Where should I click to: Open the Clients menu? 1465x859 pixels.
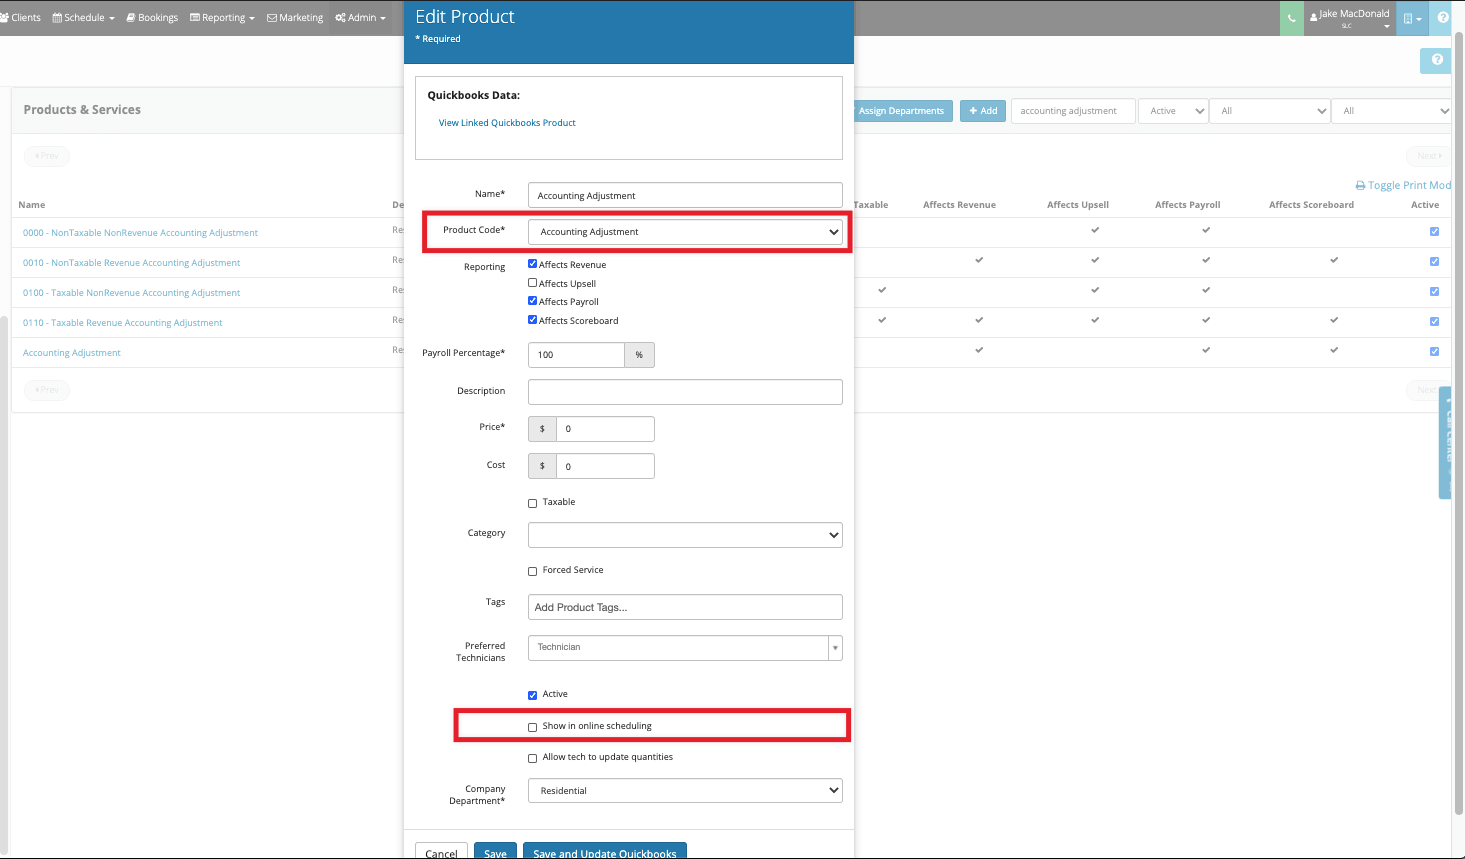click(21, 18)
